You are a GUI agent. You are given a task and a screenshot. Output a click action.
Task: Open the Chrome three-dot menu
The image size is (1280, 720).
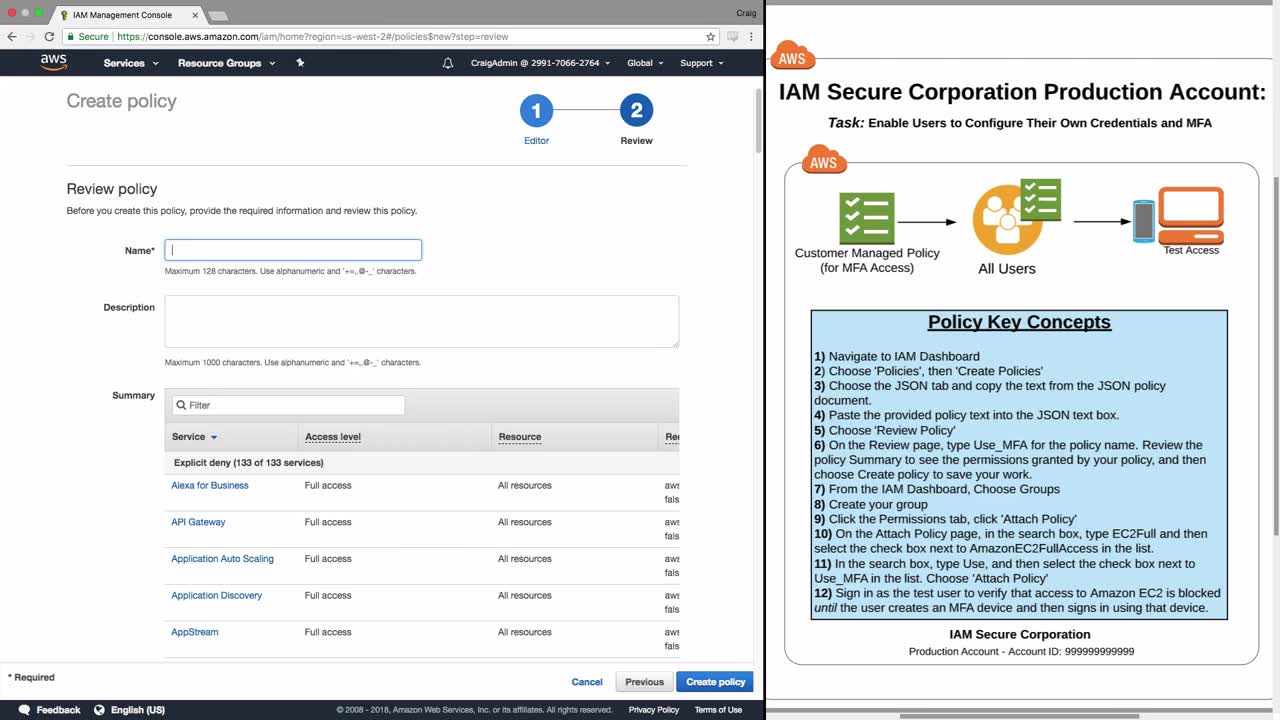coord(751,37)
